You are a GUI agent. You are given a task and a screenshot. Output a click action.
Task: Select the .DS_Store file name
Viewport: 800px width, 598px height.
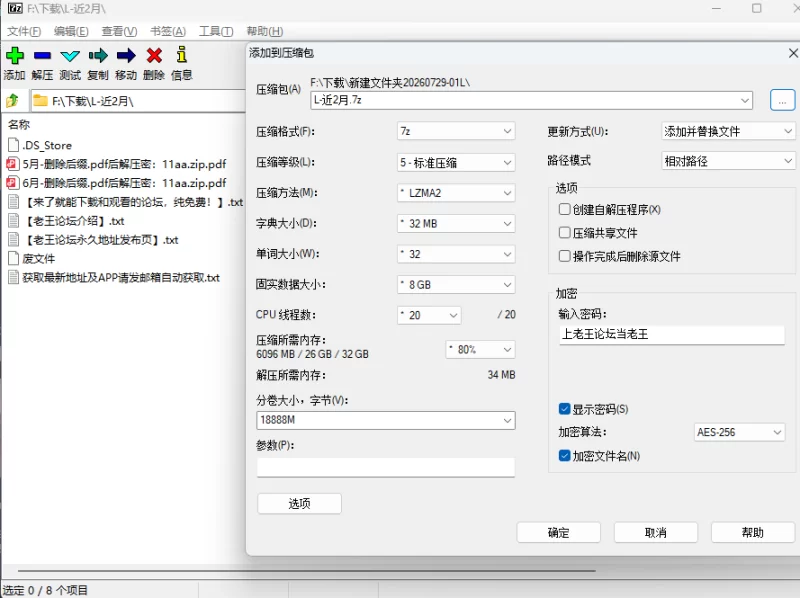coord(47,145)
